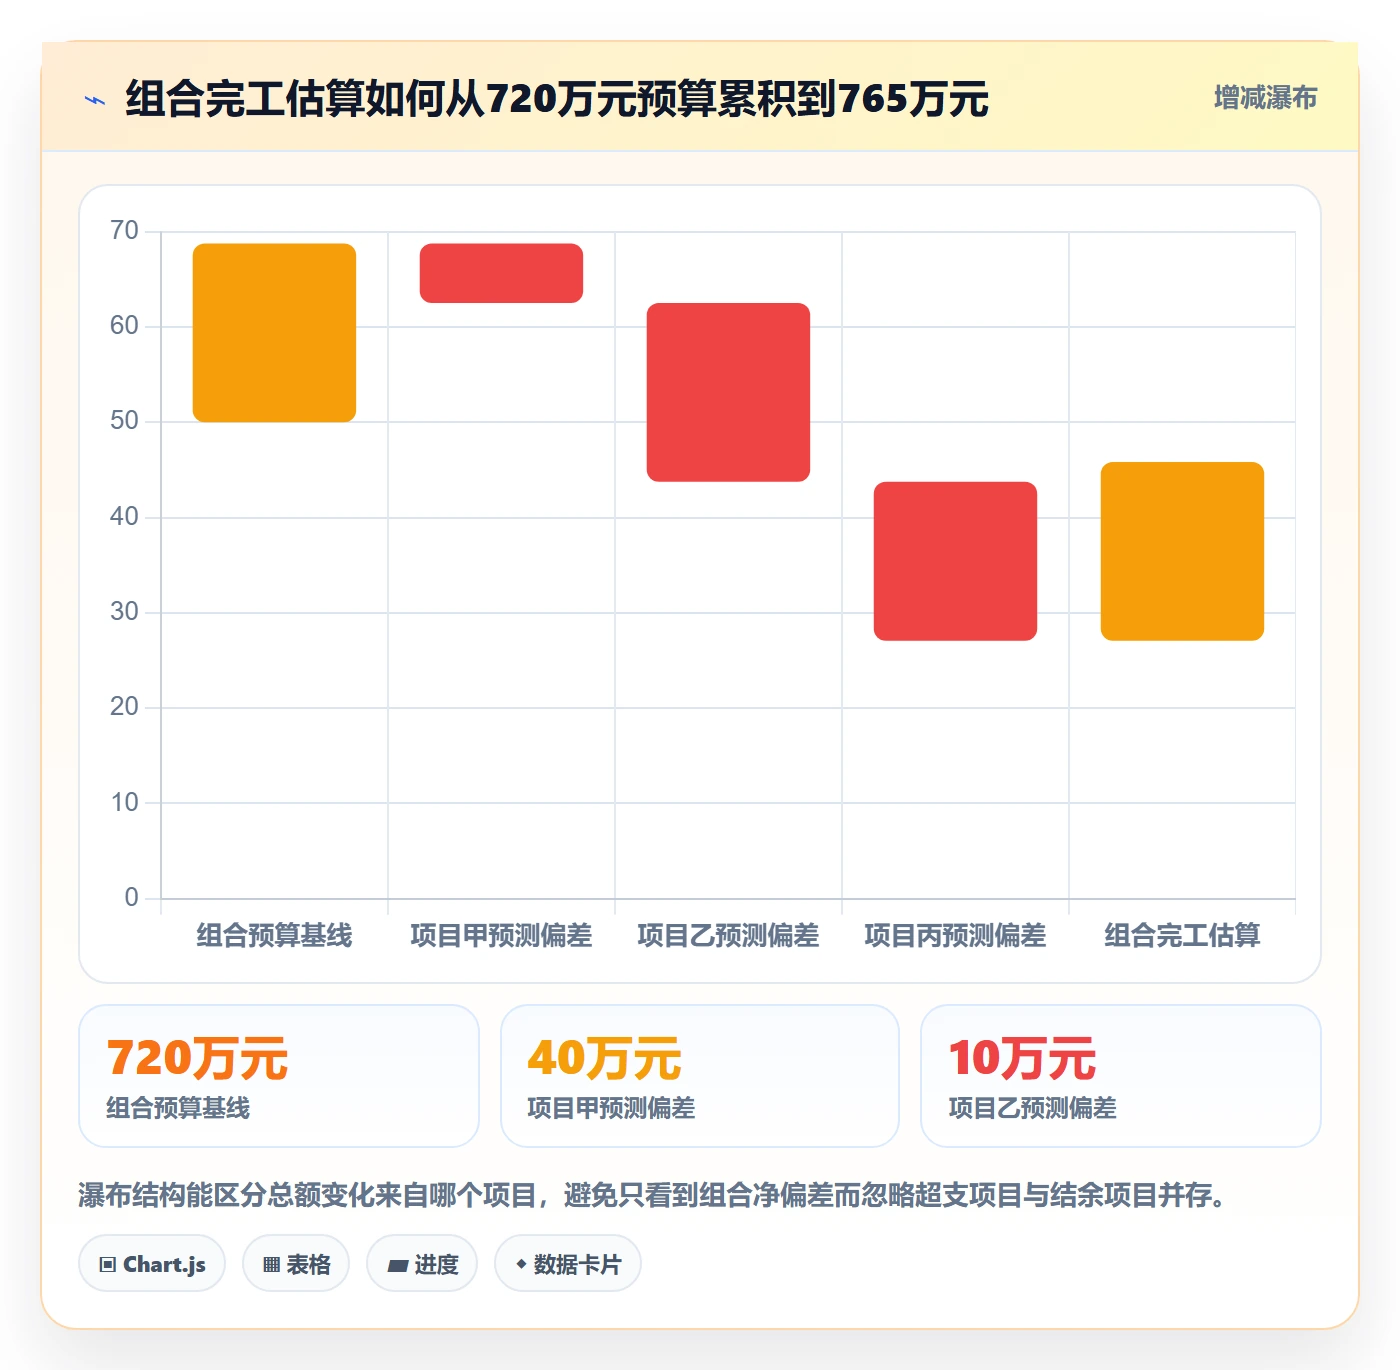Click the Chart.js tag square icon
The height and width of the screenshot is (1370, 1400).
[x=108, y=1265]
